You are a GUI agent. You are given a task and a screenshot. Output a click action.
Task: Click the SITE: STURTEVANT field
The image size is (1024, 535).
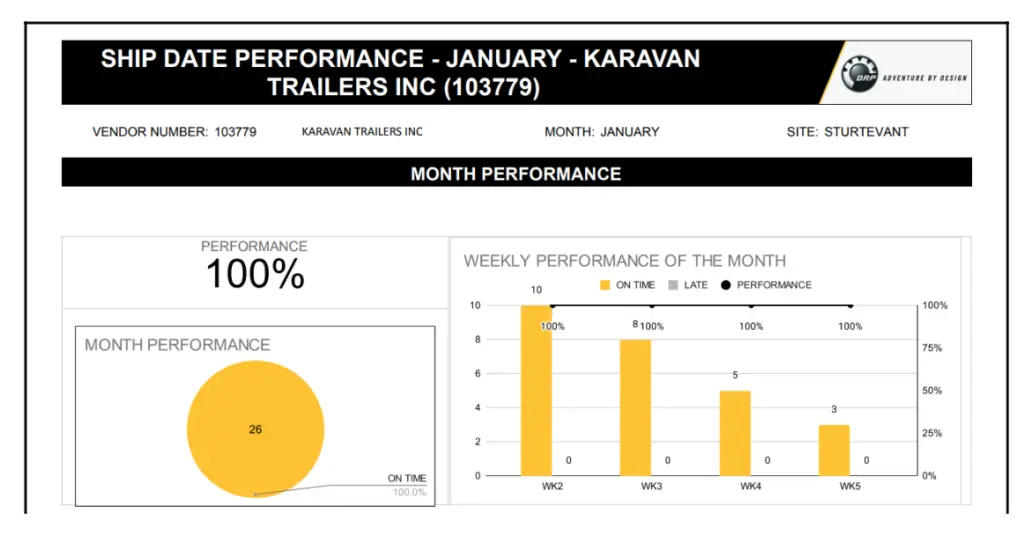point(847,132)
